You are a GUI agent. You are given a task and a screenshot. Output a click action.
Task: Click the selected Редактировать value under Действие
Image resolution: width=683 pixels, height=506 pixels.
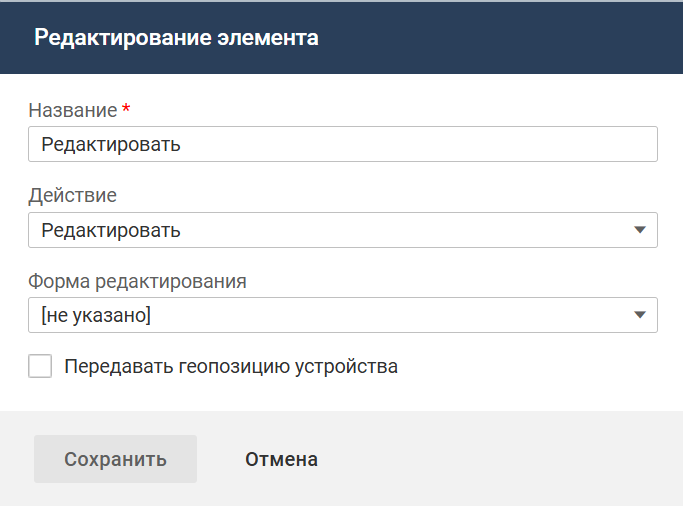click(111, 230)
